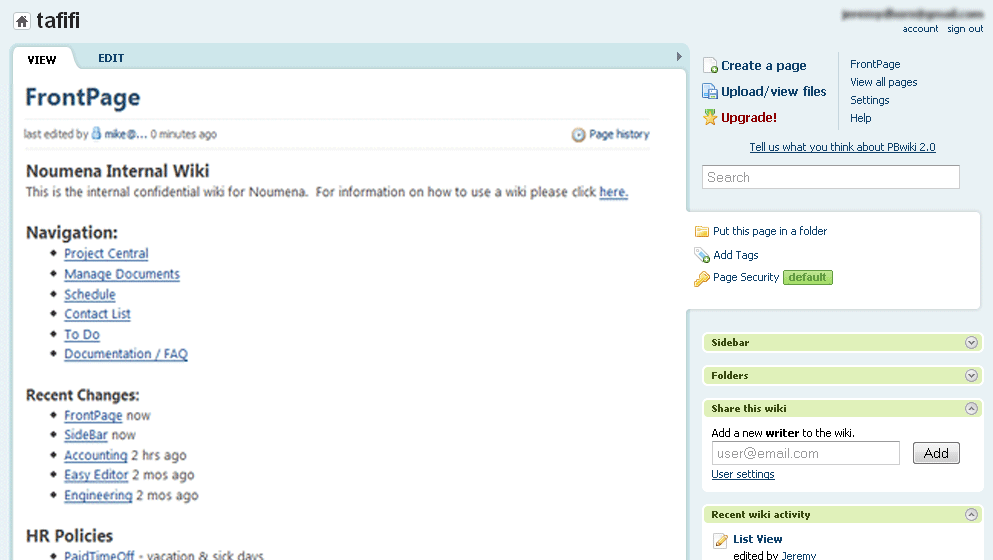Collapse the Share this wiki panel

[970, 409]
